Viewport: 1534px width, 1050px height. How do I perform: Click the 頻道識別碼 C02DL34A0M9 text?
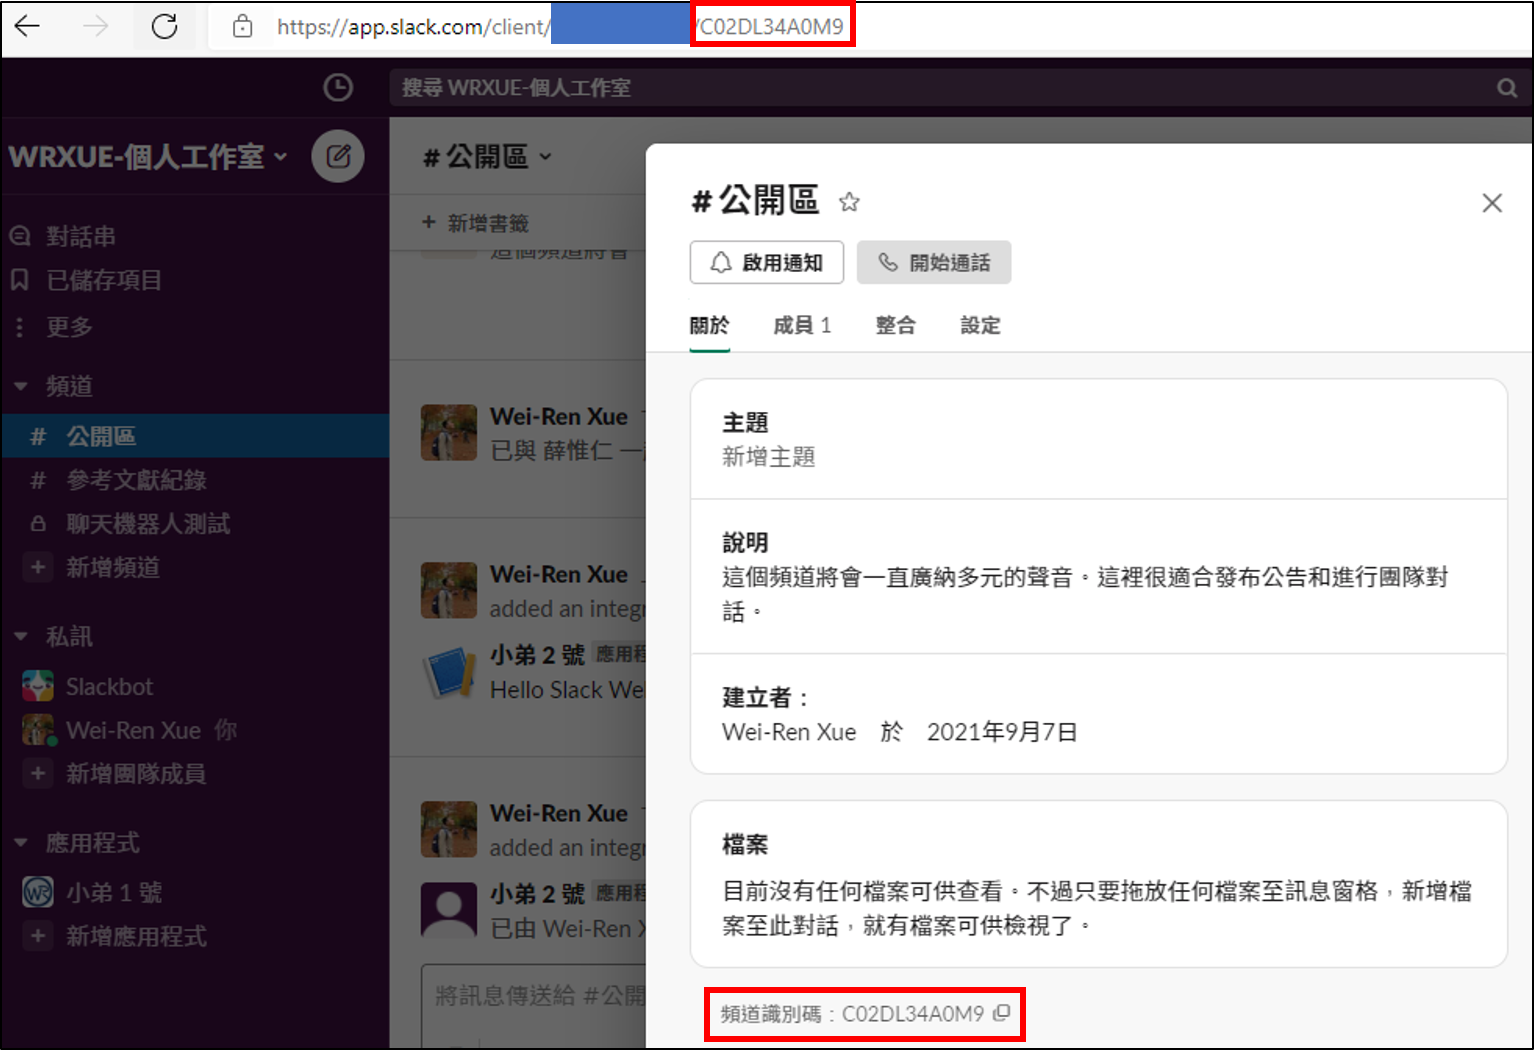852,1014
